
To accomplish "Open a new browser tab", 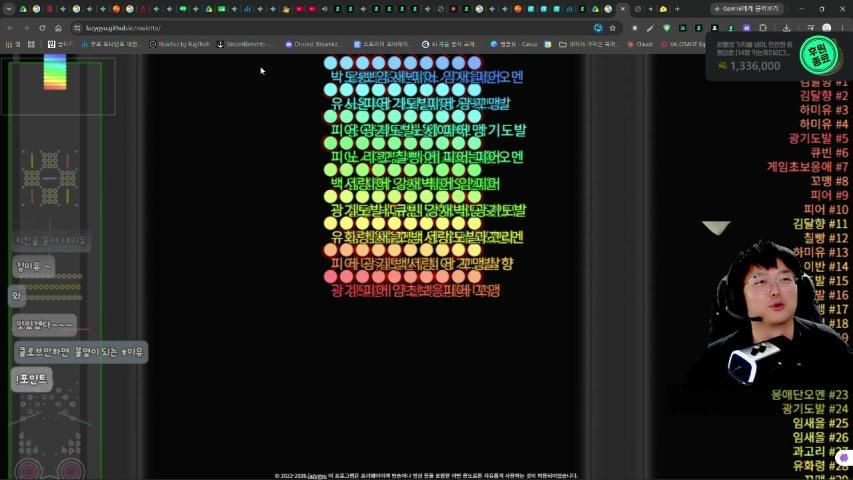I will [677, 9].
